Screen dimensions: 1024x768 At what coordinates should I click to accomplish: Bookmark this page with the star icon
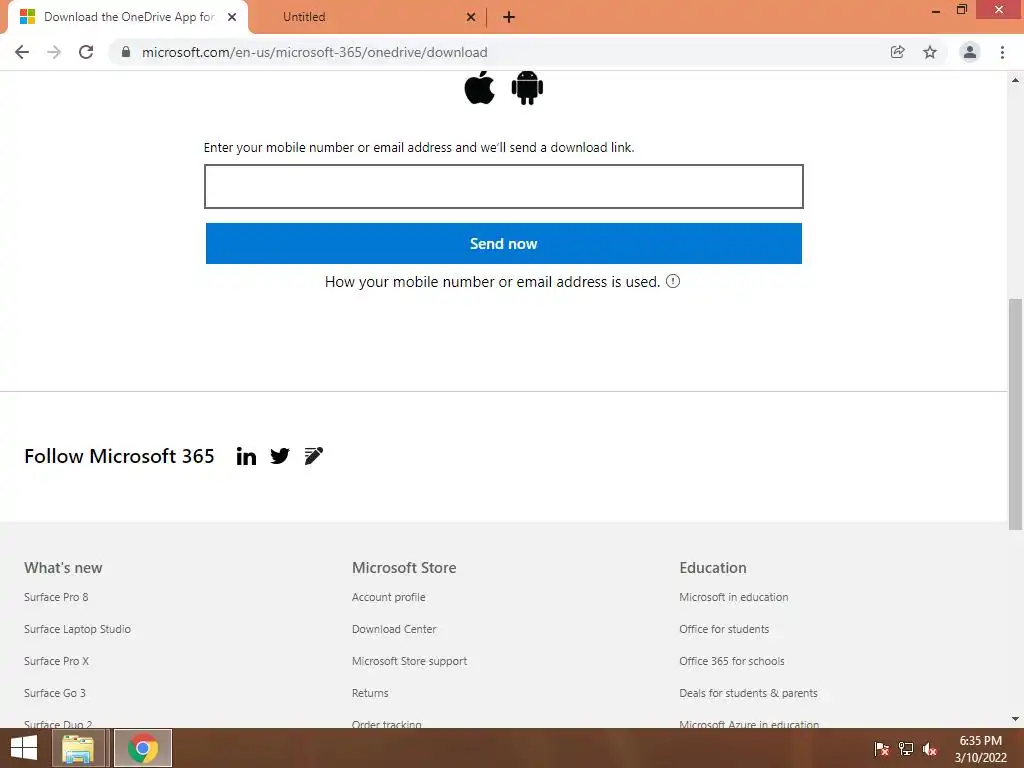click(x=930, y=52)
